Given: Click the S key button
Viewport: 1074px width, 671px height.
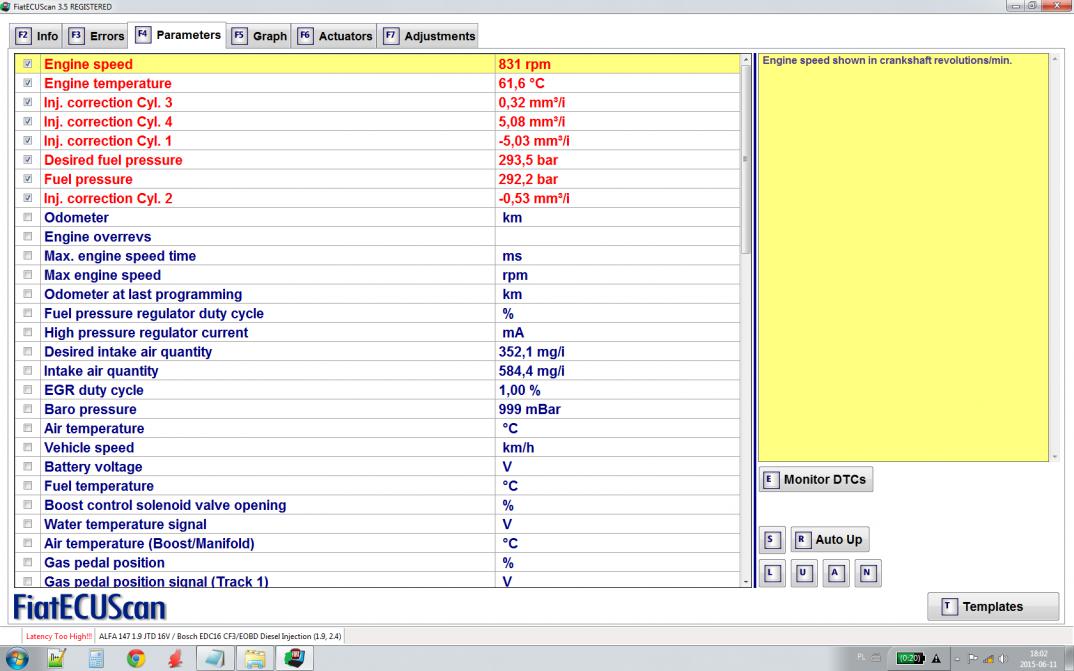Looking at the screenshot, I should tap(771, 540).
